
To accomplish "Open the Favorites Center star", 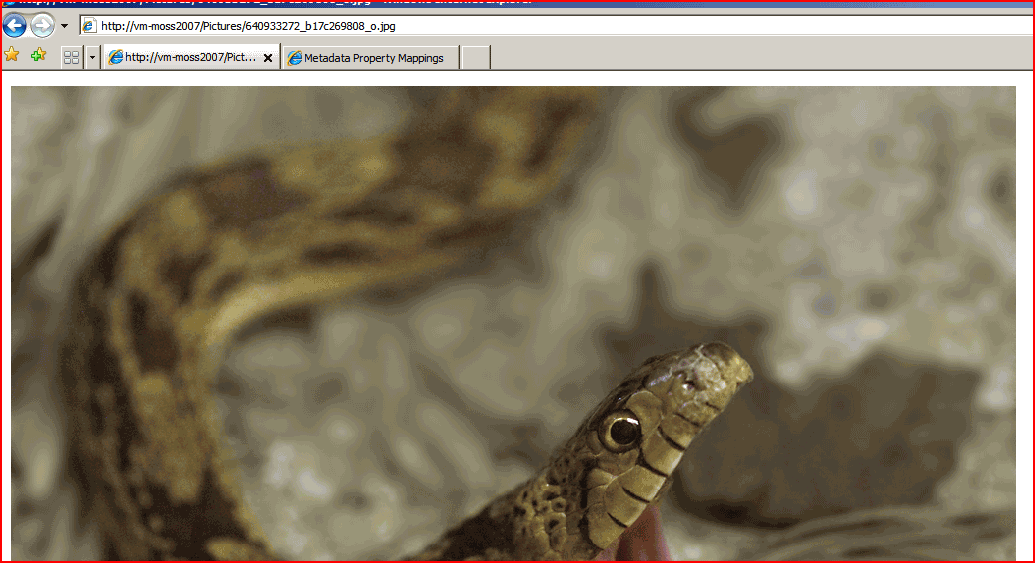I will [x=12, y=55].
